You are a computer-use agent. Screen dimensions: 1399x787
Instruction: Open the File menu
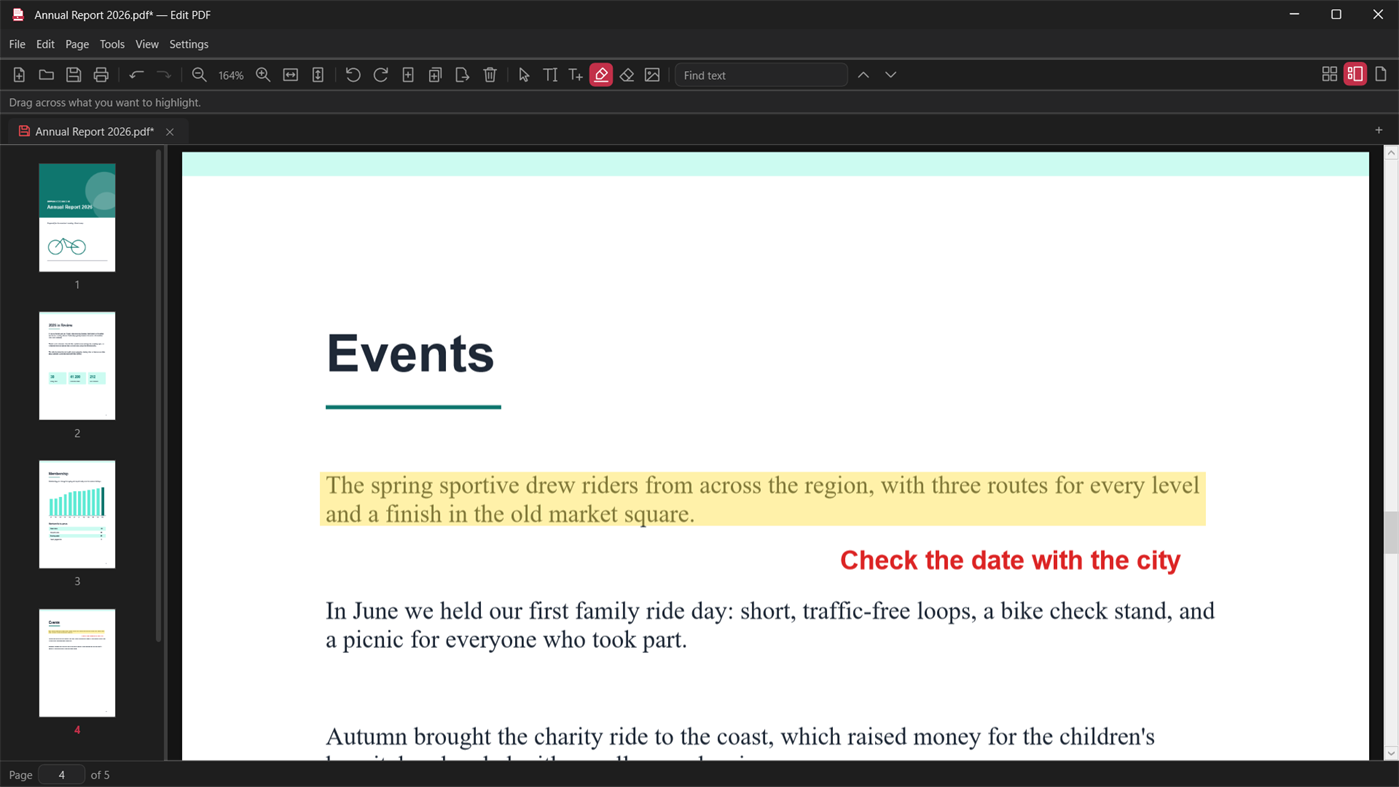(x=17, y=44)
